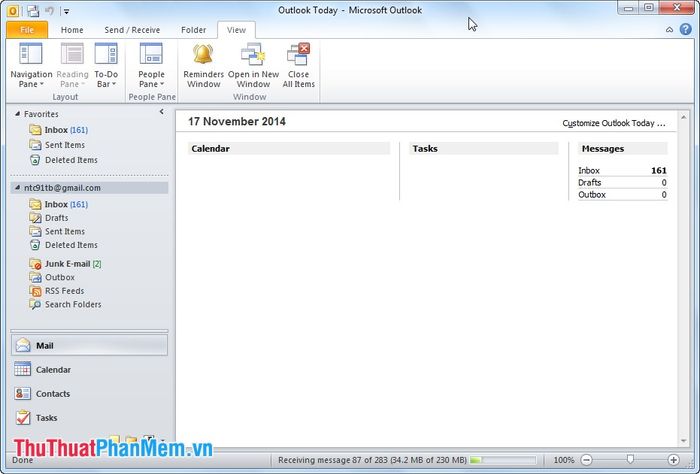Click the Messages section header

click(x=623, y=149)
